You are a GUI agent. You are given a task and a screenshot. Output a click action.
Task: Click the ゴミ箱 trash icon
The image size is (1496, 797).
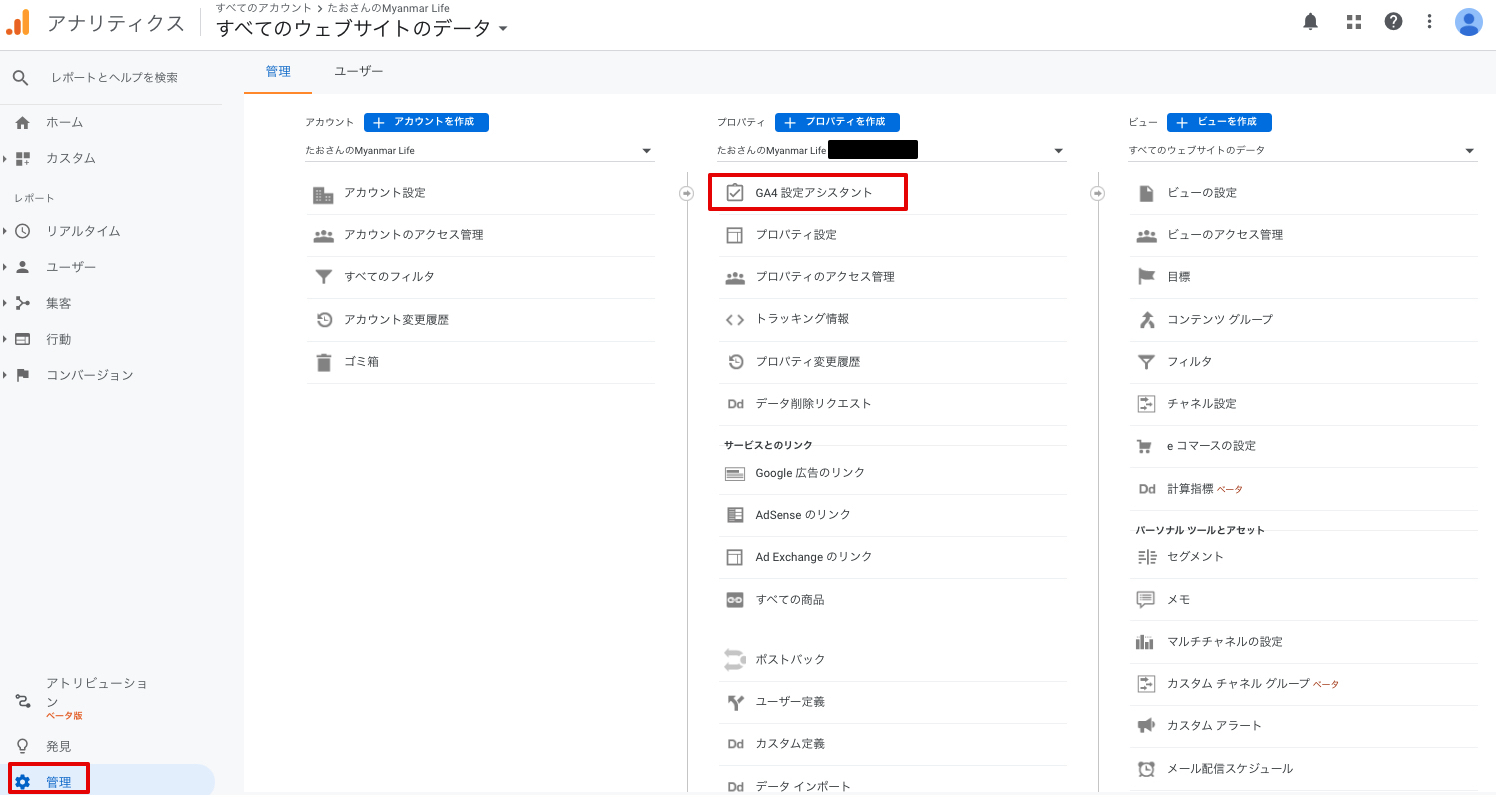click(323, 362)
